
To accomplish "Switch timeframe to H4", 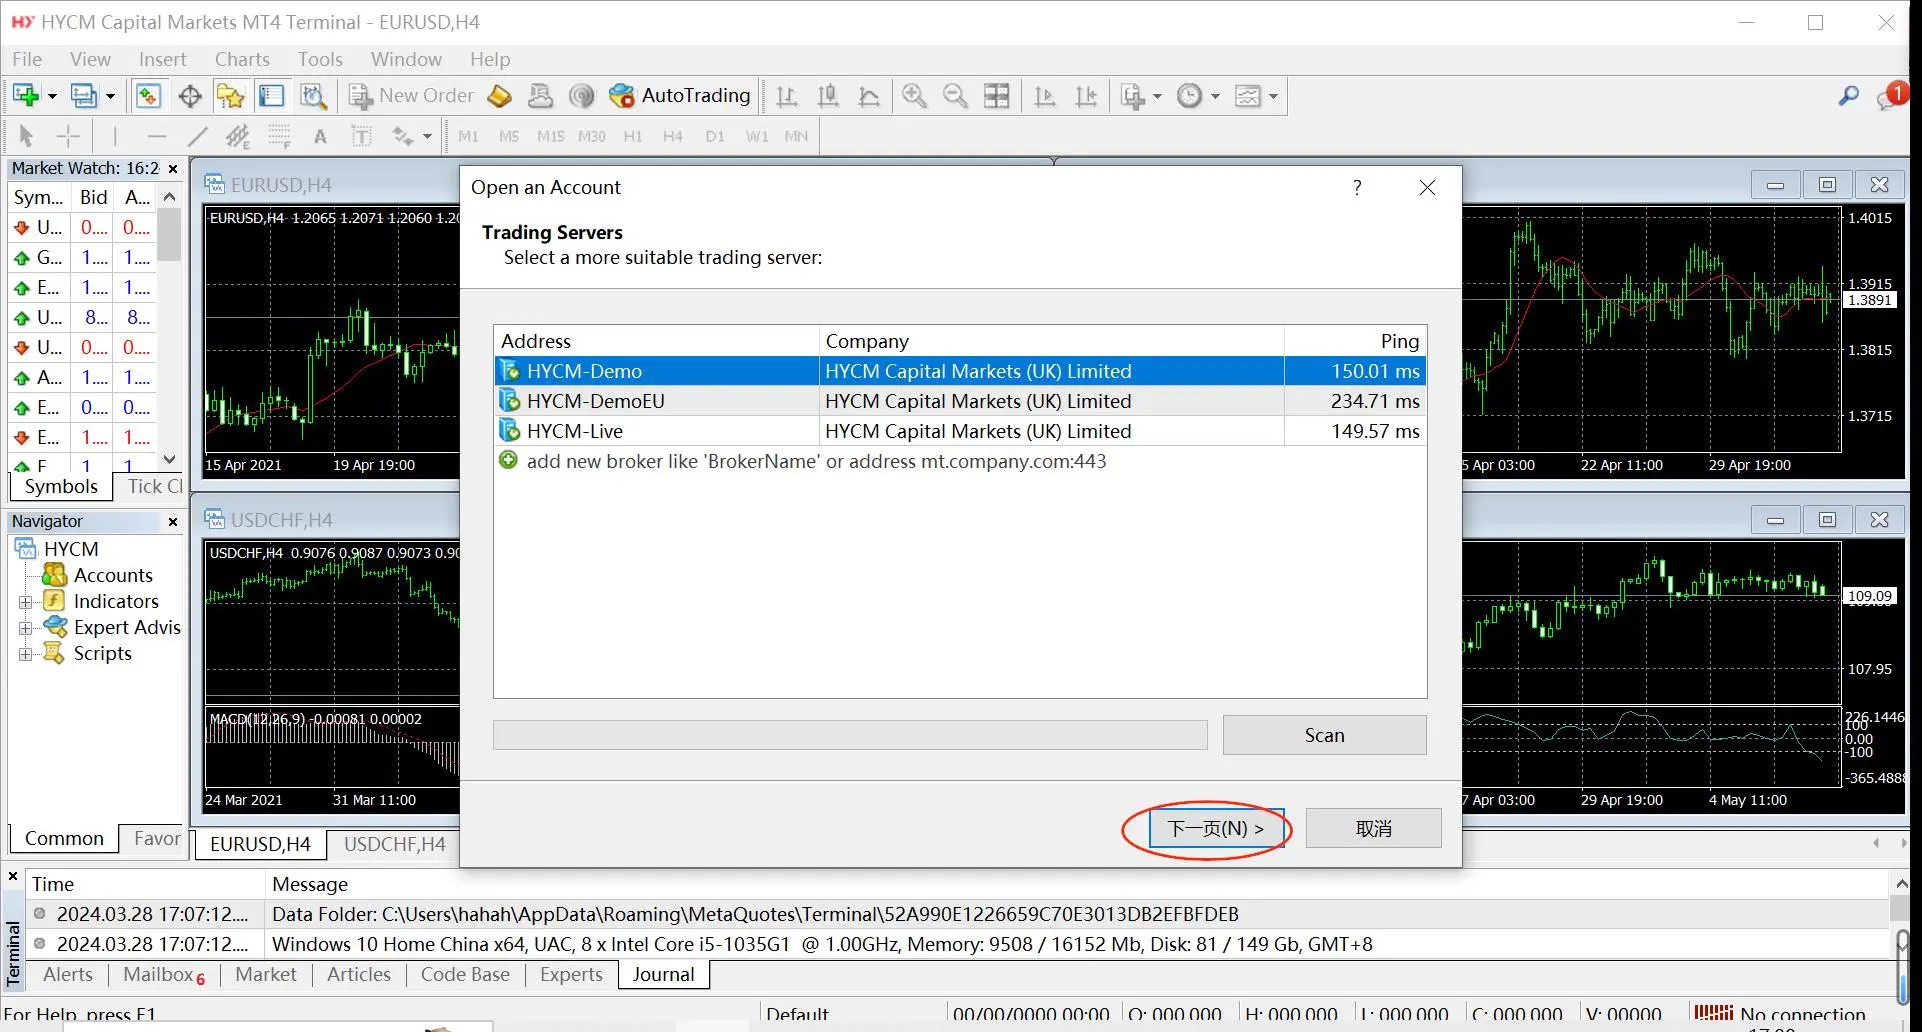I will point(673,136).
